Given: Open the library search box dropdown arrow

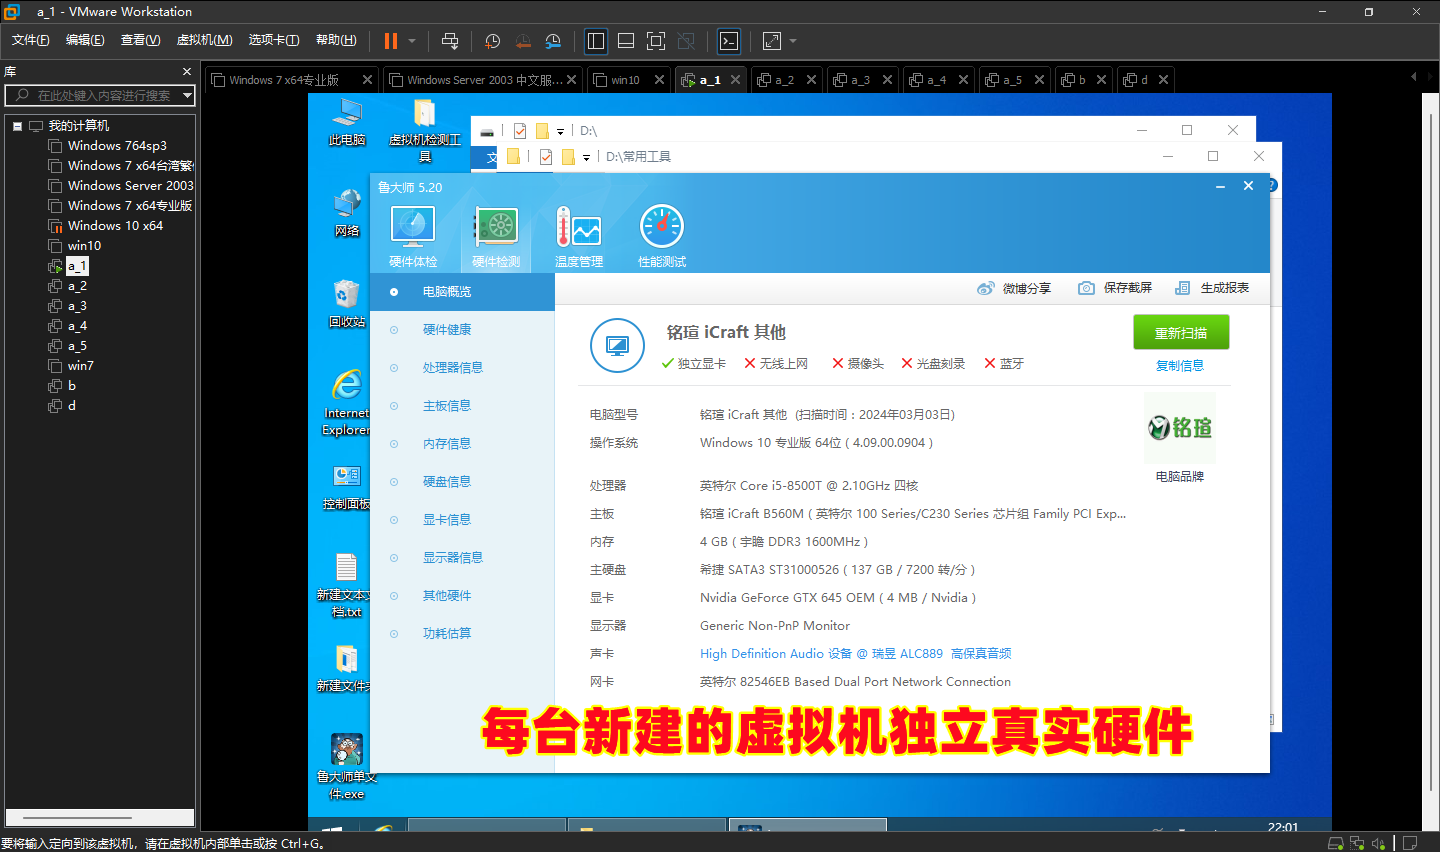Looking at the screenshot, I should click(187, 95).
